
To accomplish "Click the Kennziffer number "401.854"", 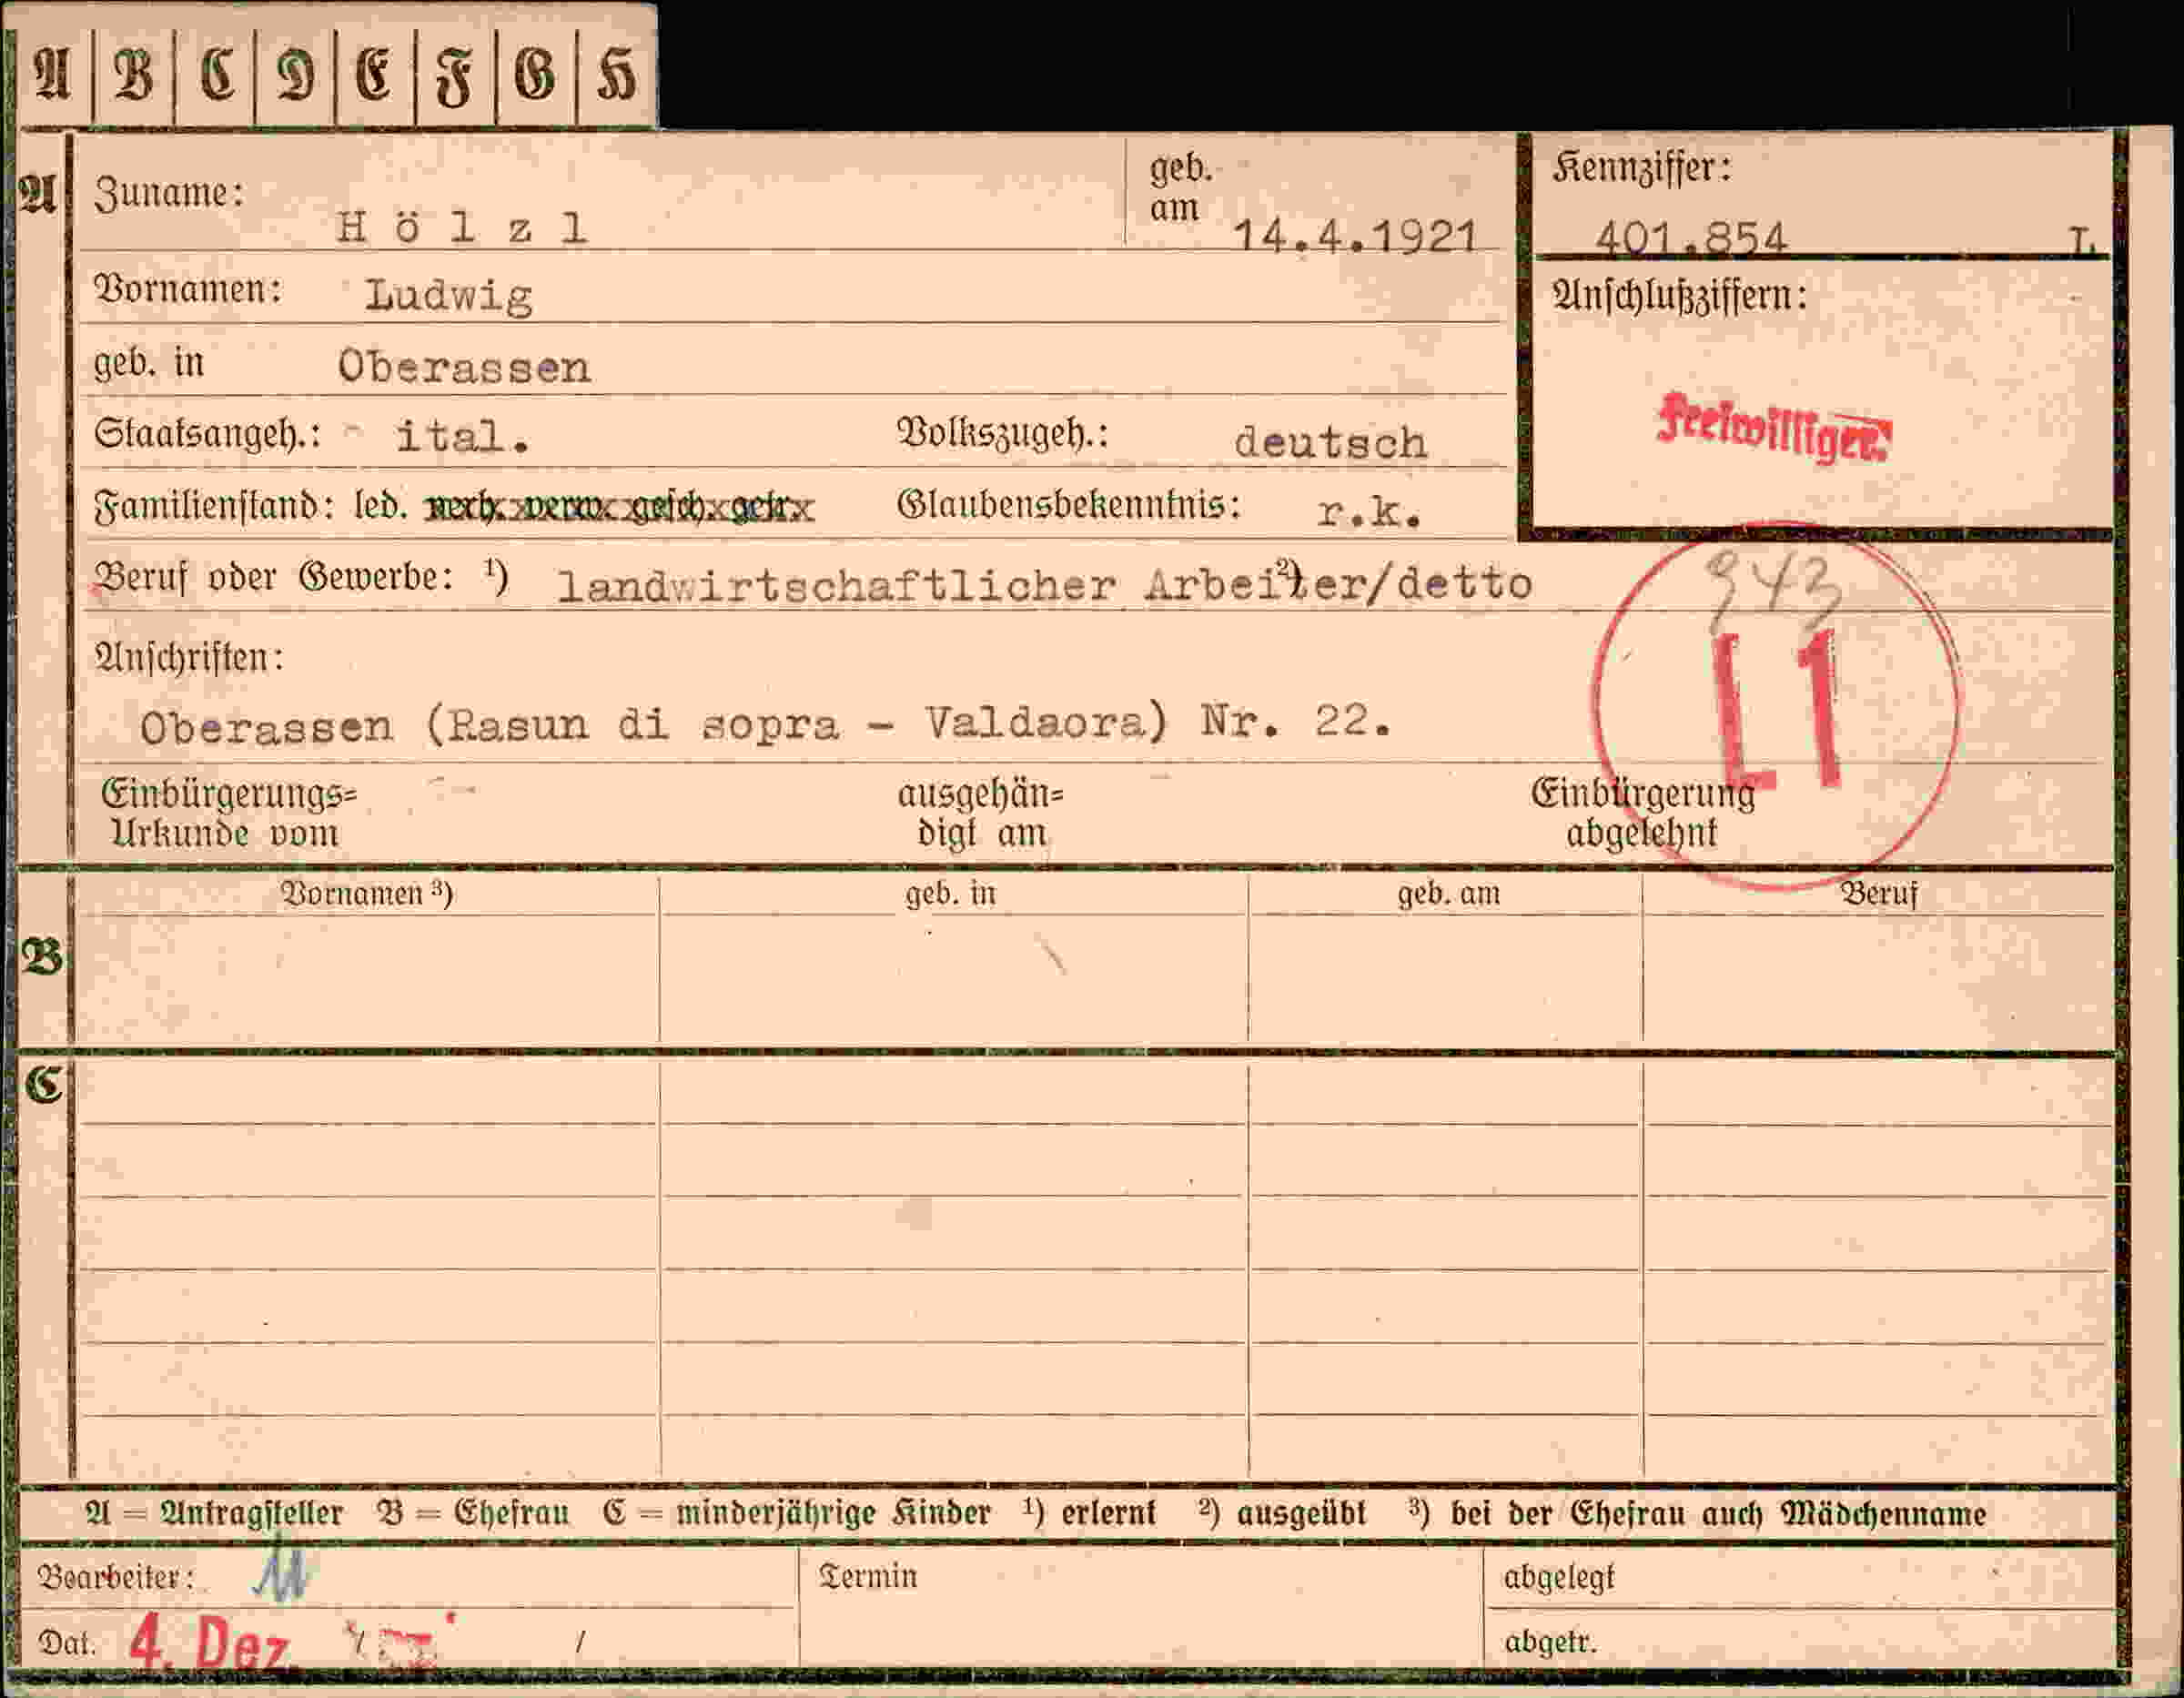I will pyautogui.click(x=1691, y=238).
